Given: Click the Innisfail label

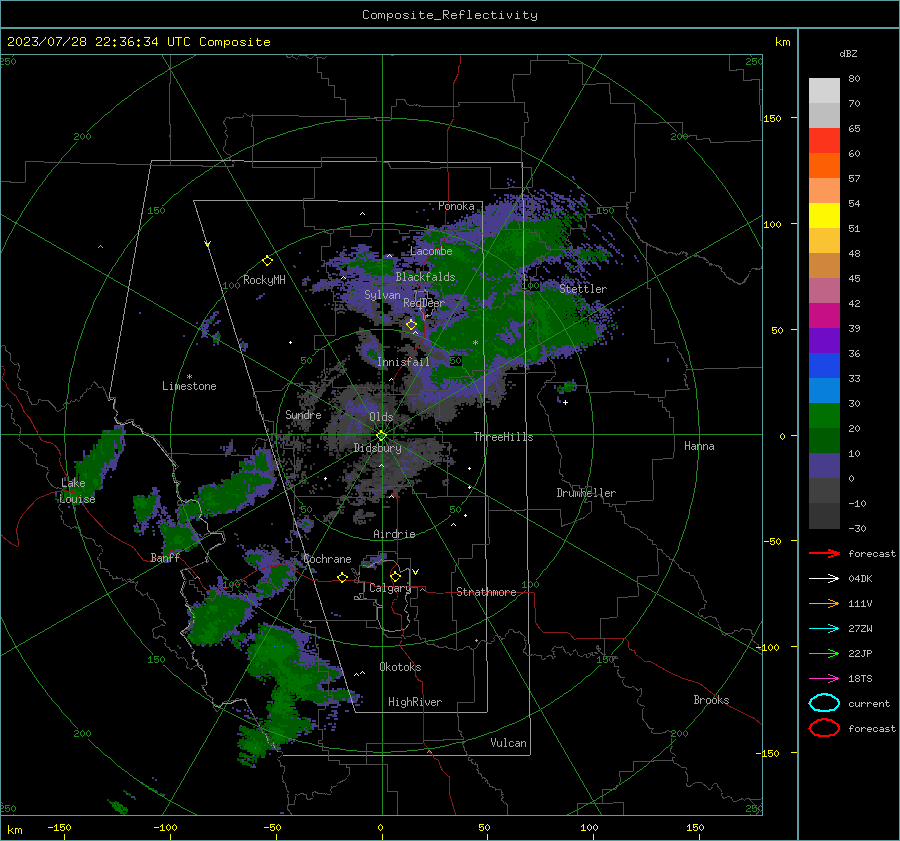Looking at the screenshot, I should (403, 362).
